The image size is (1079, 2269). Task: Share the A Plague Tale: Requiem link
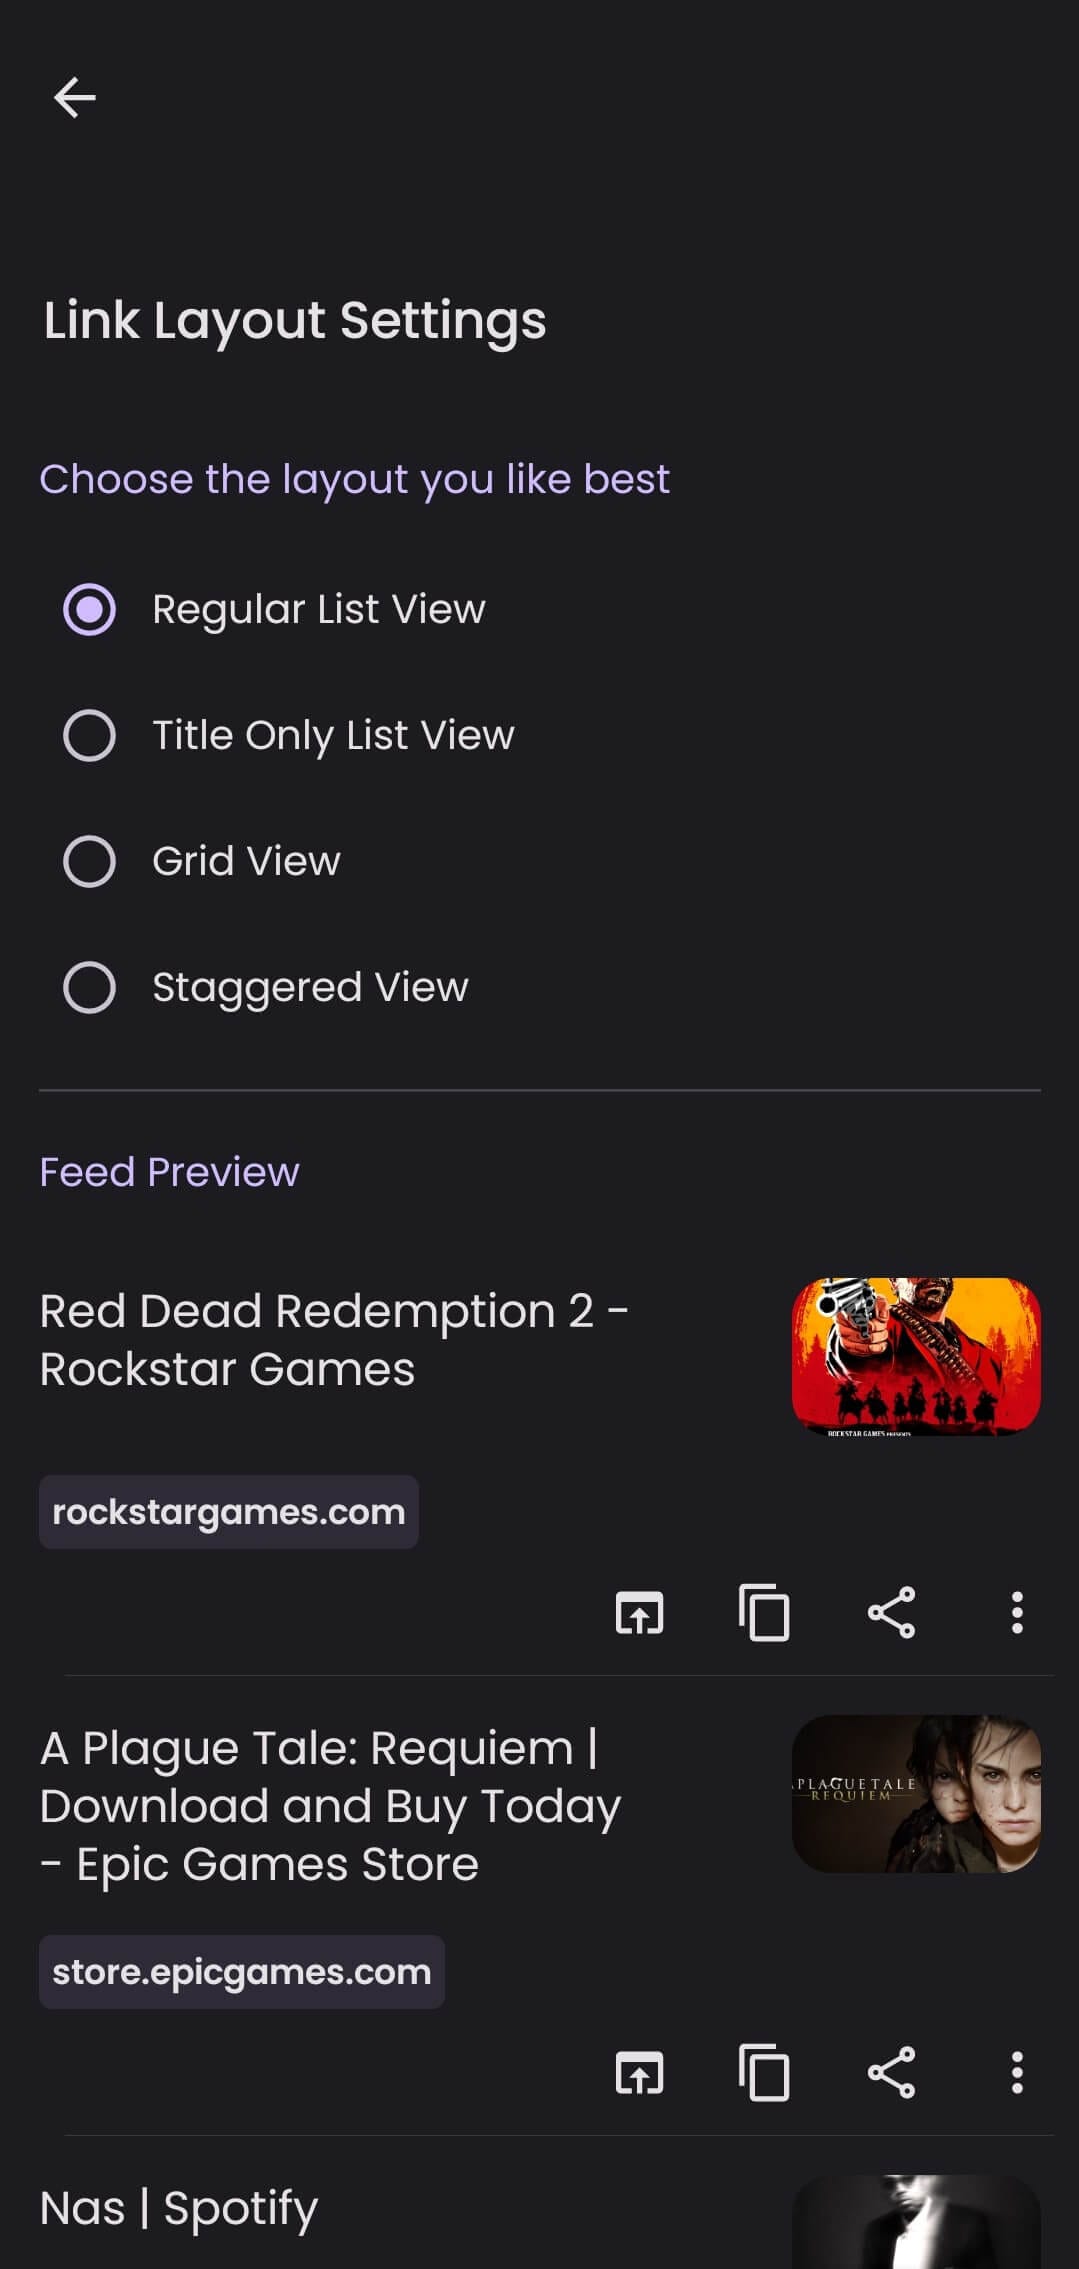(x=891, y=2072)
